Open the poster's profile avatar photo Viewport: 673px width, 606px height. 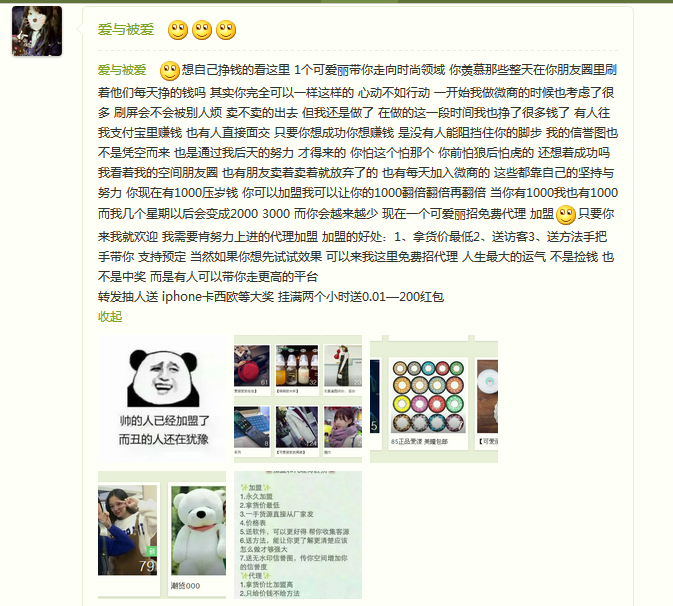point(37,31)
